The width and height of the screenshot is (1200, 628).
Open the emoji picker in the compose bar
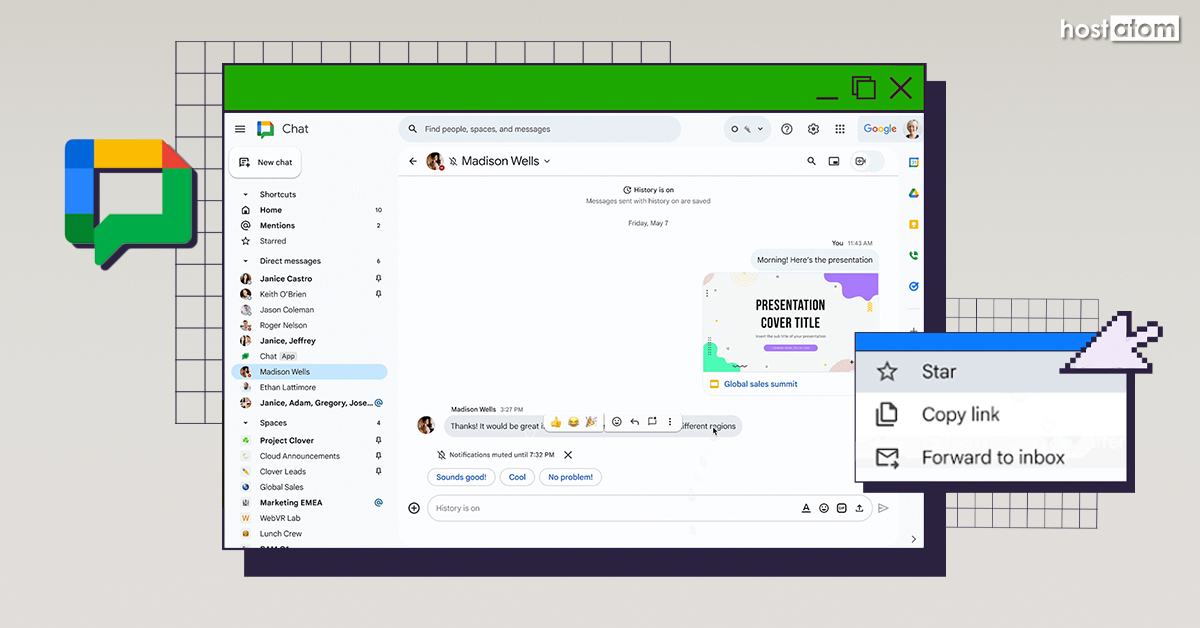823,508
